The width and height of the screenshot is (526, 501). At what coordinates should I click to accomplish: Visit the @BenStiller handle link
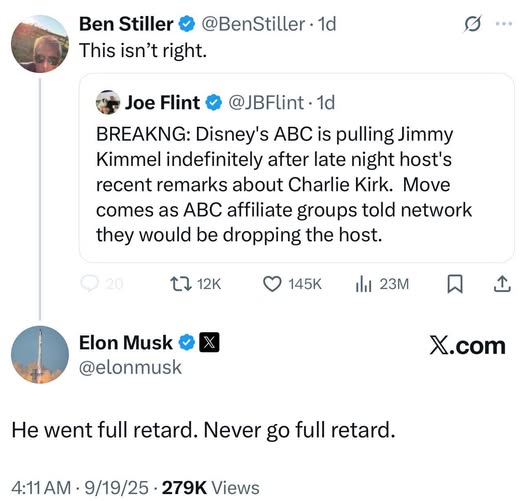click(253, 24)
